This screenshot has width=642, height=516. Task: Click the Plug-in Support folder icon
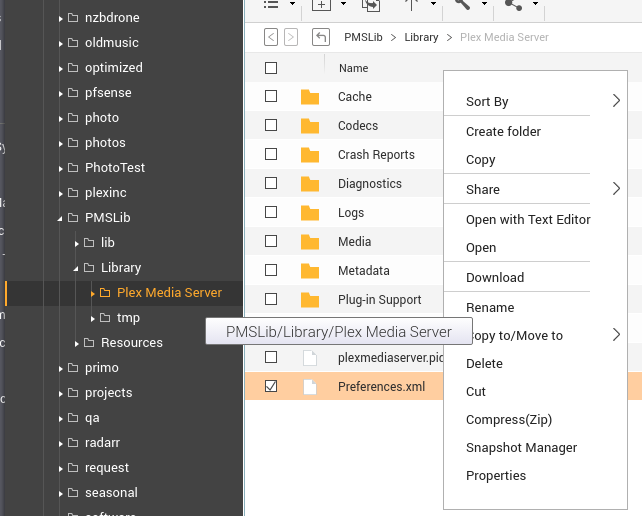(310, 300)
